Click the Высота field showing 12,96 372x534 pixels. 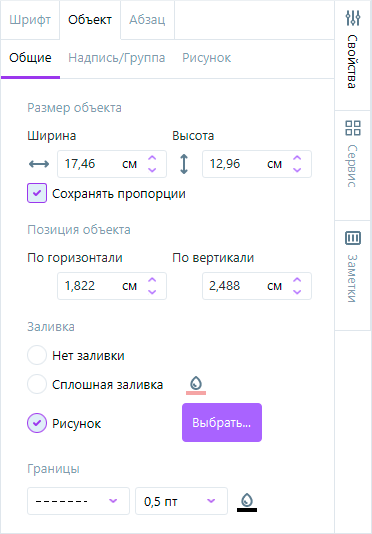pos(257,164)
